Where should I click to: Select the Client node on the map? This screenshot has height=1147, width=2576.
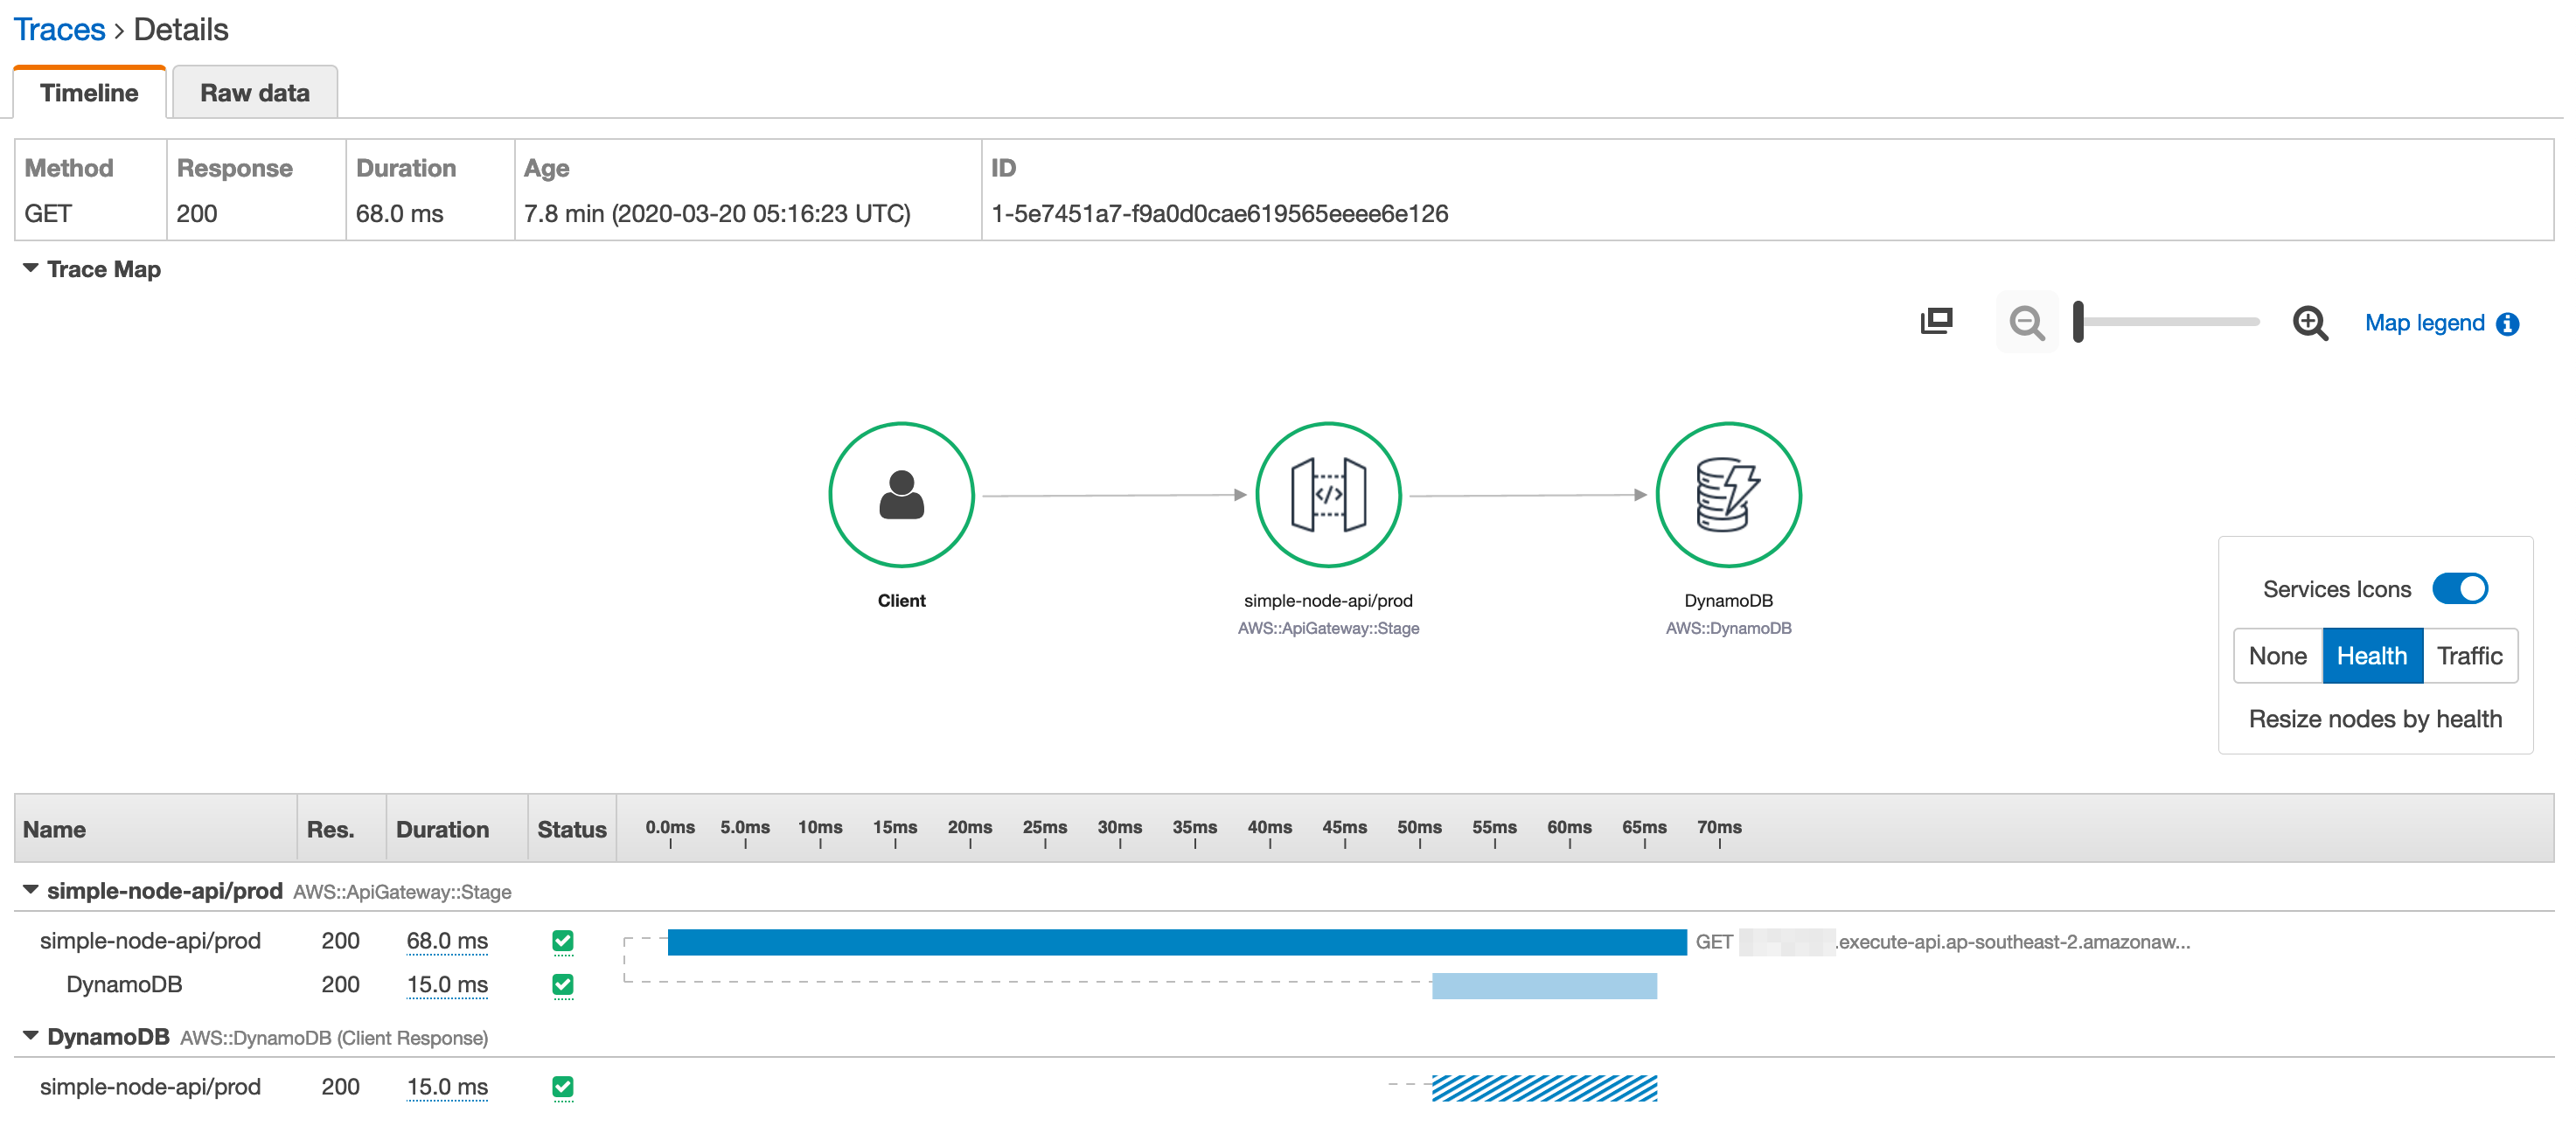(901, 494)
